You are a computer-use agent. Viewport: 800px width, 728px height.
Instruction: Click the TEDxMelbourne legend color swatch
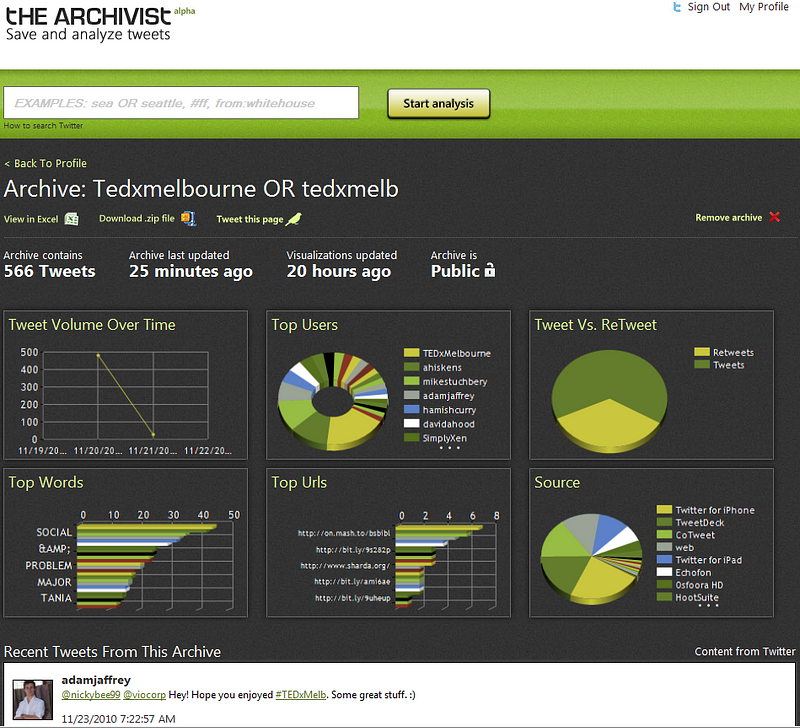[411, 353]
